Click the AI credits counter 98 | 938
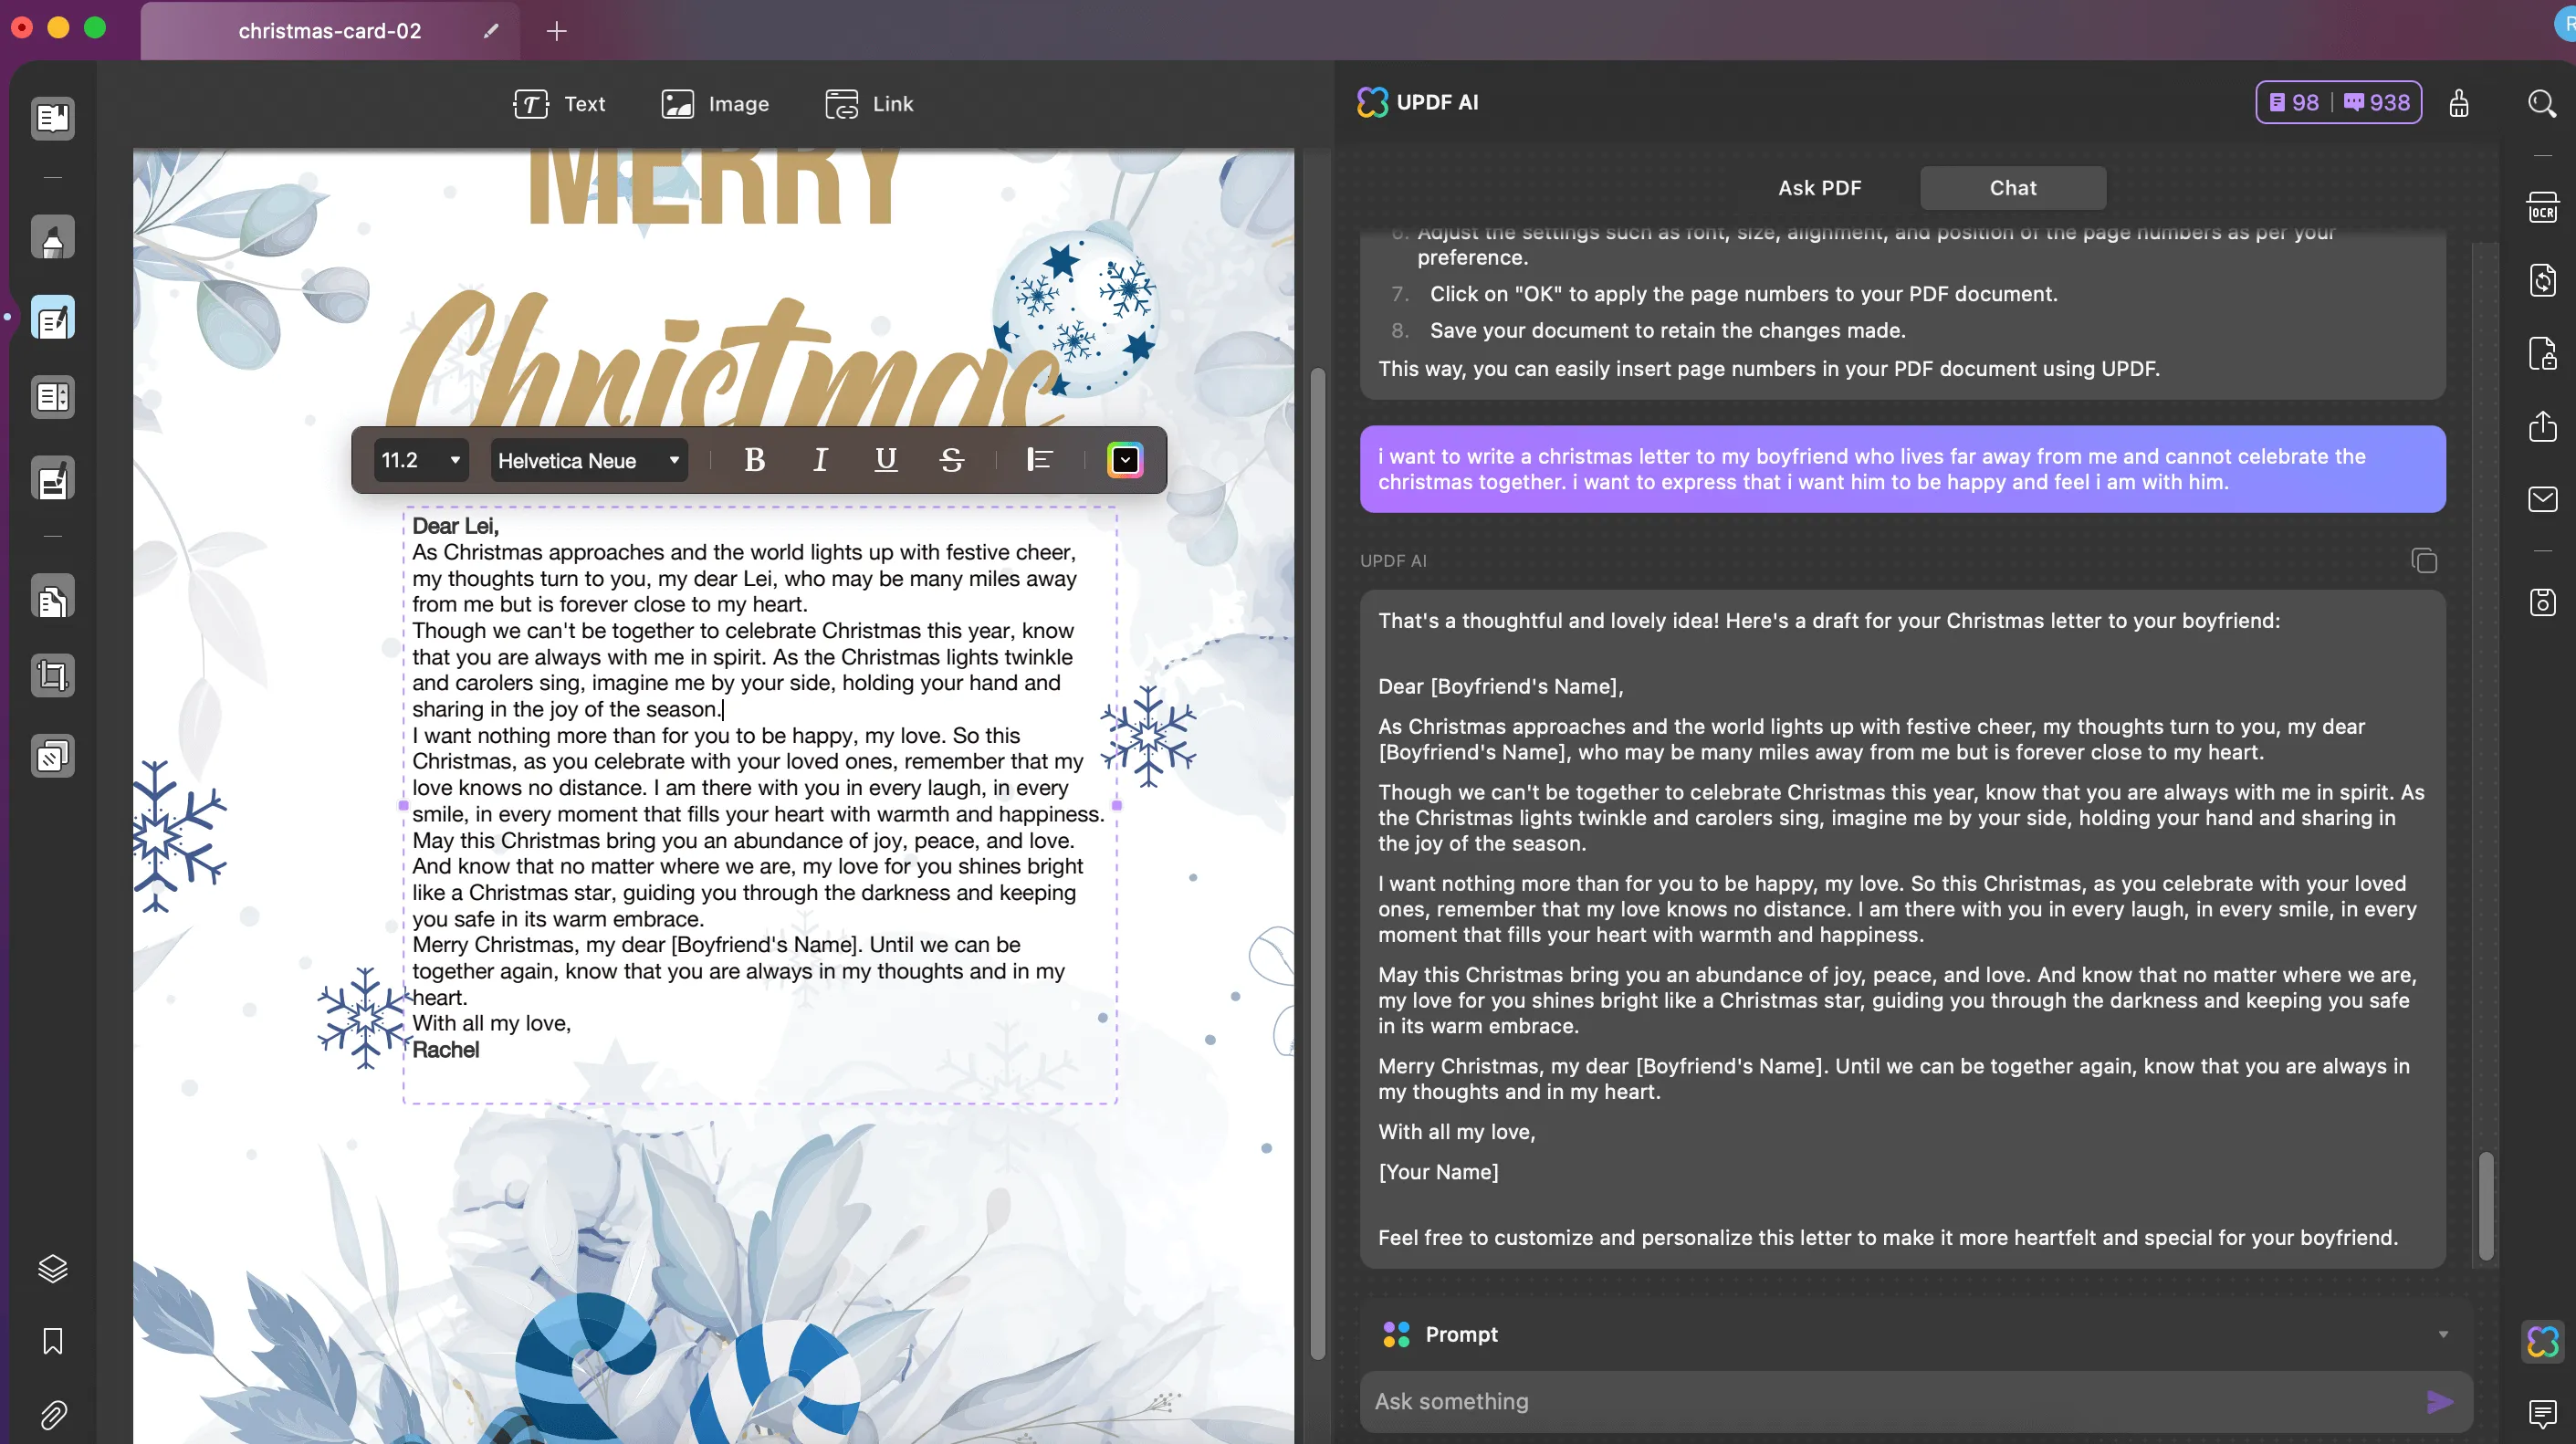This screenshot has width=2576, height=1444. pyautogui.click(x=2338, y=102)
